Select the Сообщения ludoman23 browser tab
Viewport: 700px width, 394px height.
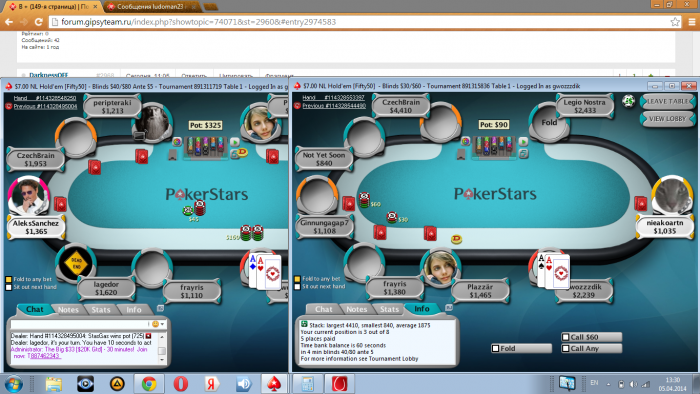tap(152, 7)
